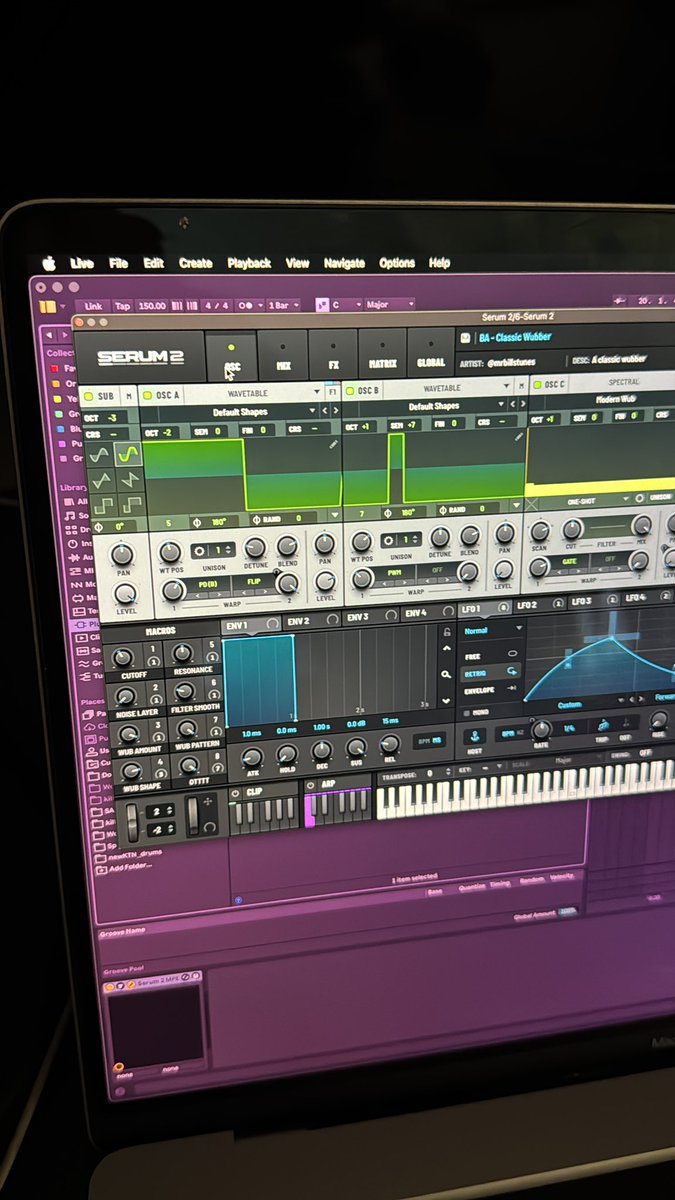675x1200 pixels.
Task: Click the OSC A FLIP warp button
Action: tap(255, 580)
